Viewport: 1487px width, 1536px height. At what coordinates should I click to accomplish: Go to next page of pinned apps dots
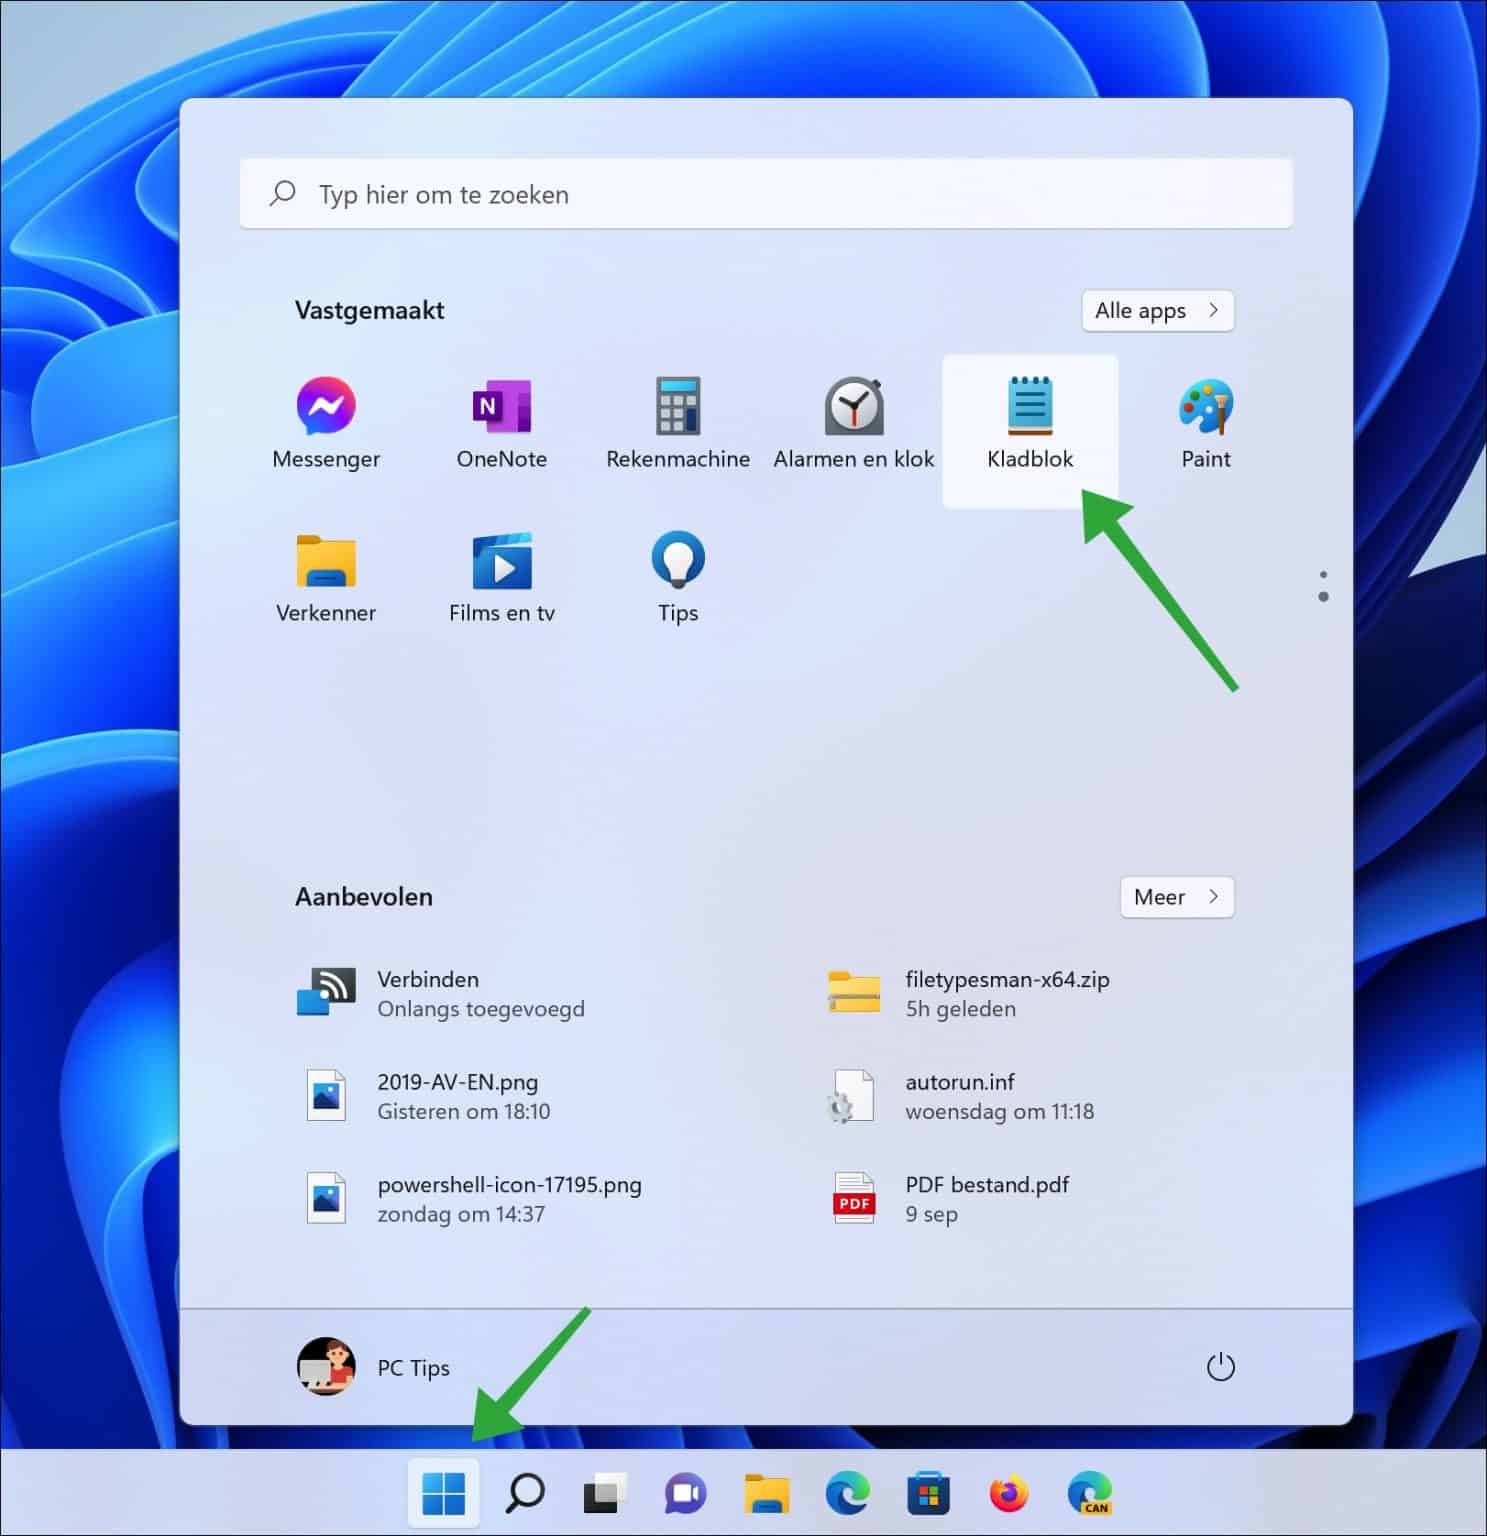click(1323, 597)
